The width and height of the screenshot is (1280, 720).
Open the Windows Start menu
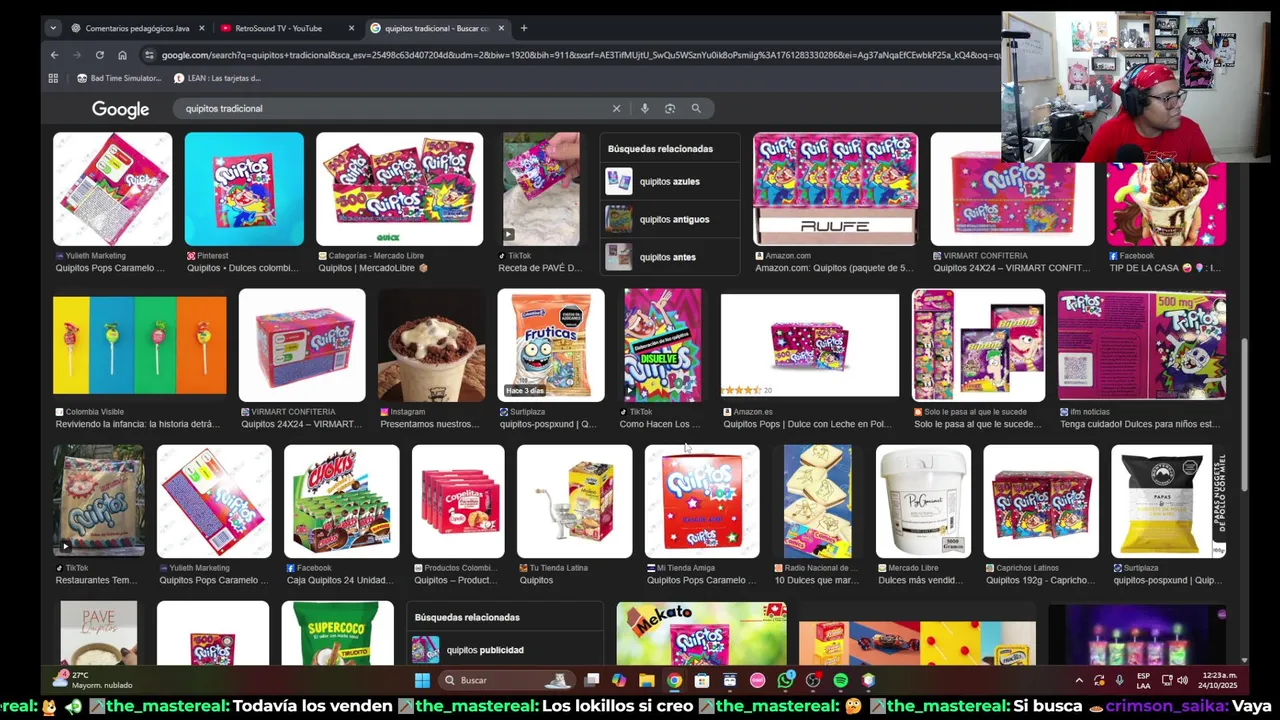(x=422, y=680)
